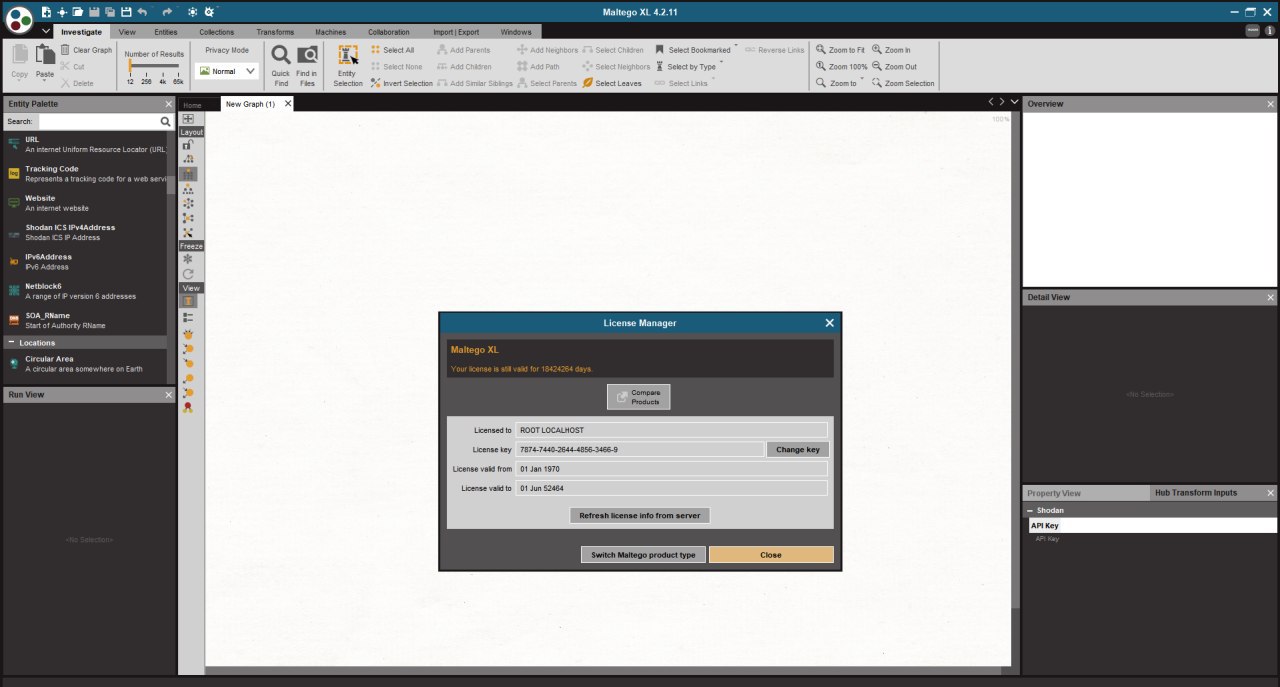Image resolution: width=1280 pixels, height=687 pixels.
Task: Click the orange Close button
Action: point(771,555)
